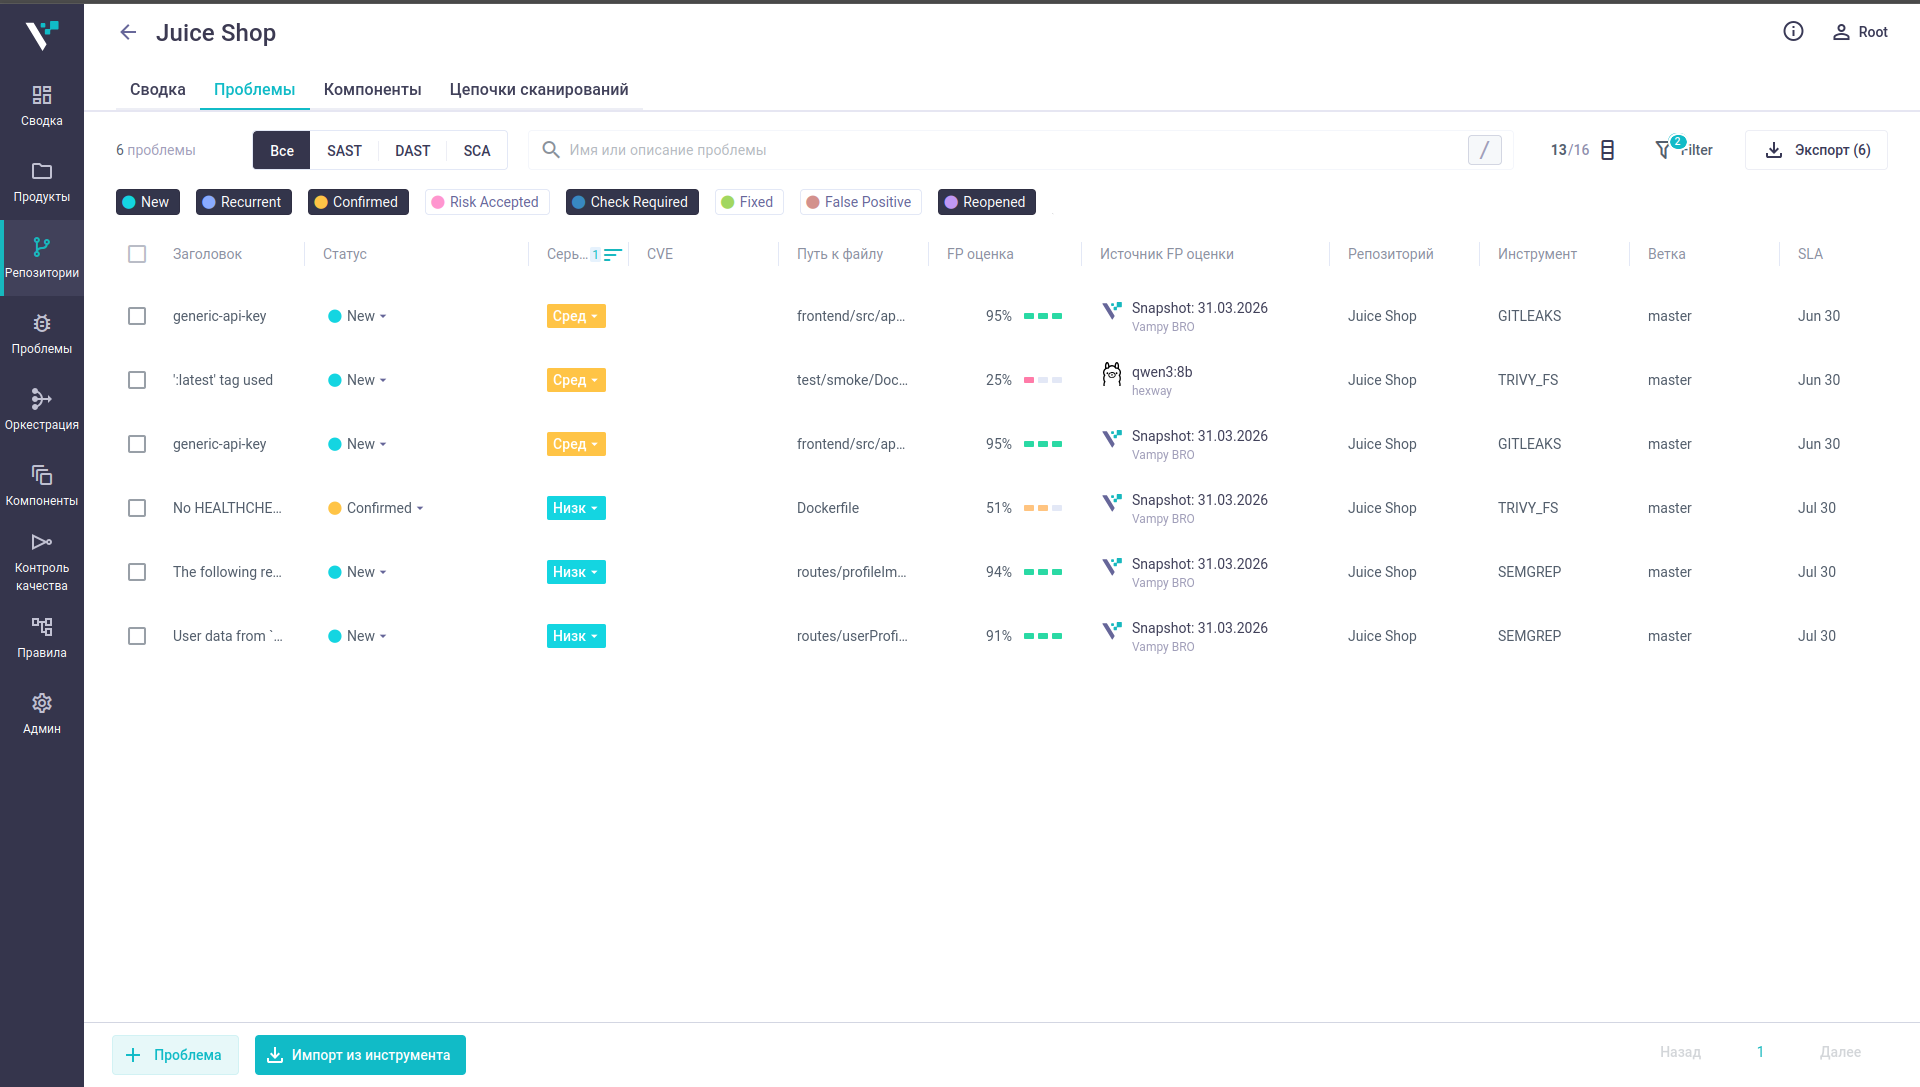This screenshot has height=1087, width=1920.
Task: Focus the problem name search field
Action: (x=1000, y=150)
